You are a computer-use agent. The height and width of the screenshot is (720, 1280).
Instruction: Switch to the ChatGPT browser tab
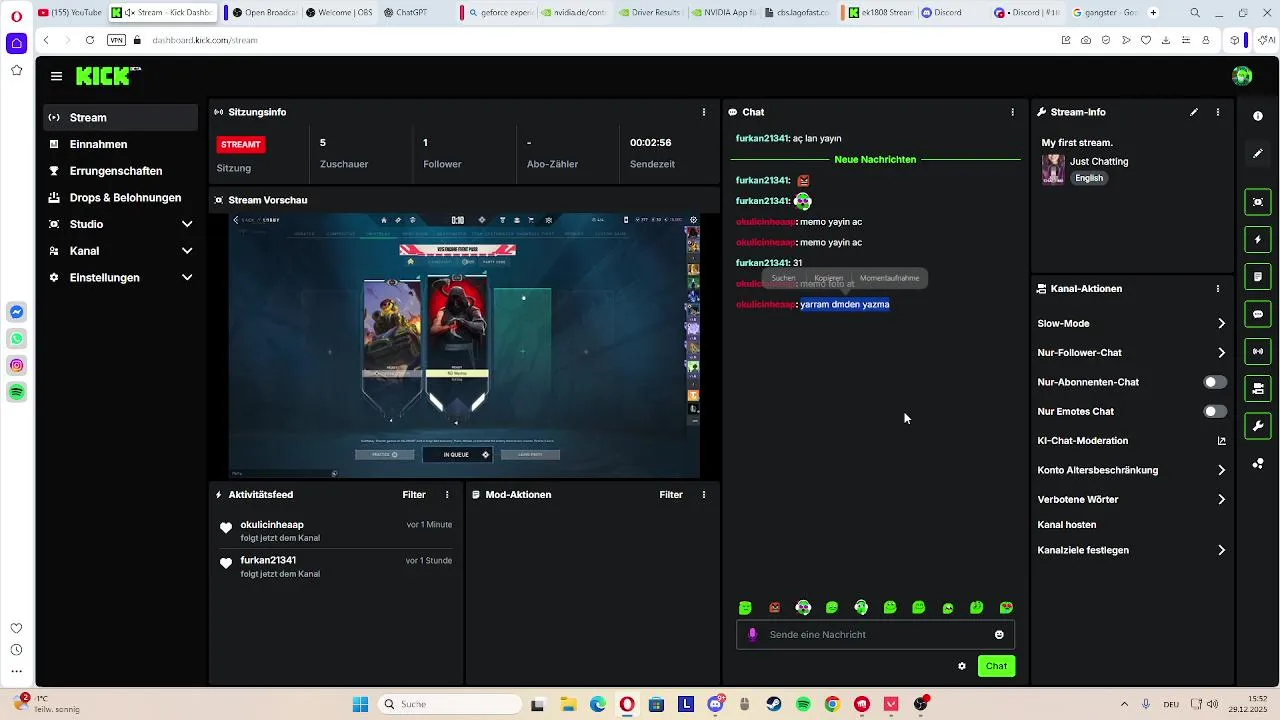coord(405,12)
